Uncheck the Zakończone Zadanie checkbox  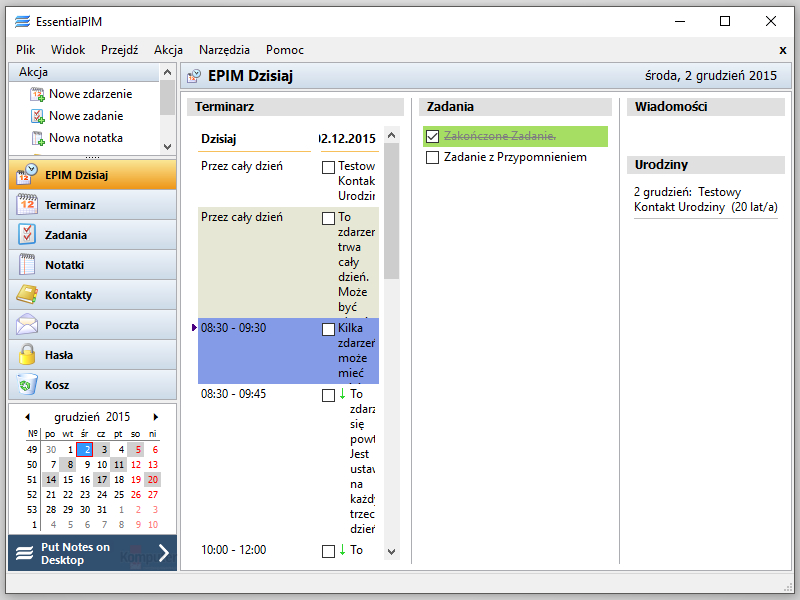pyautogui.click(x=433, y=136)
